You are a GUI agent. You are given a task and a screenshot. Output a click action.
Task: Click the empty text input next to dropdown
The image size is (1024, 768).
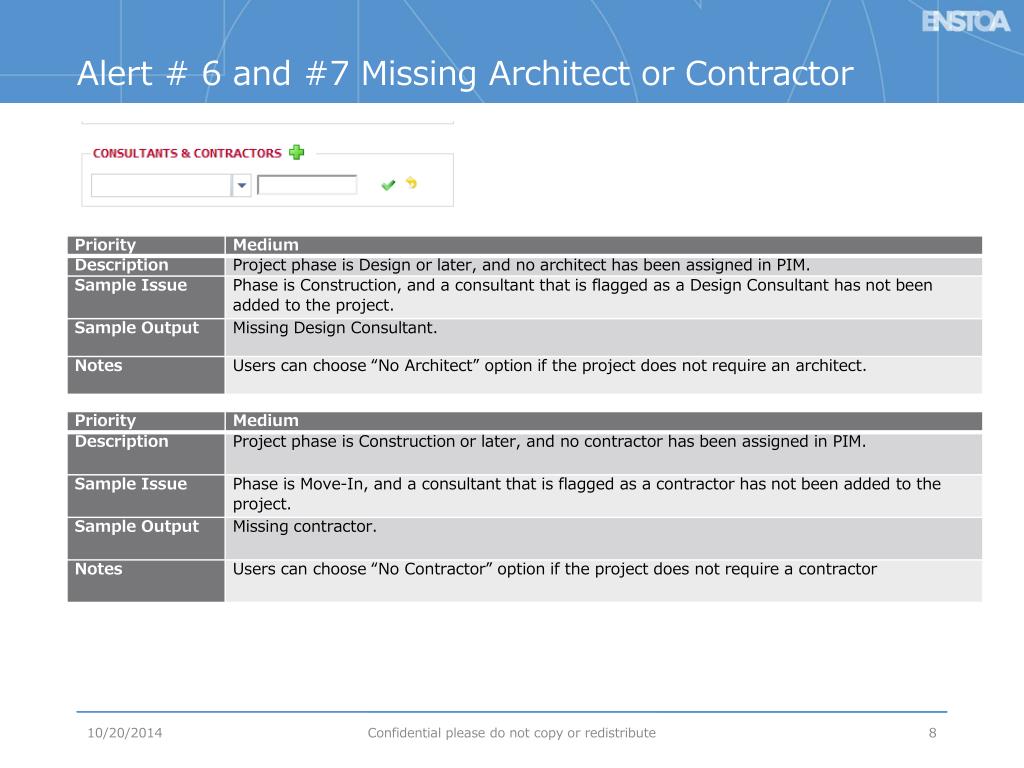point(307,185)
